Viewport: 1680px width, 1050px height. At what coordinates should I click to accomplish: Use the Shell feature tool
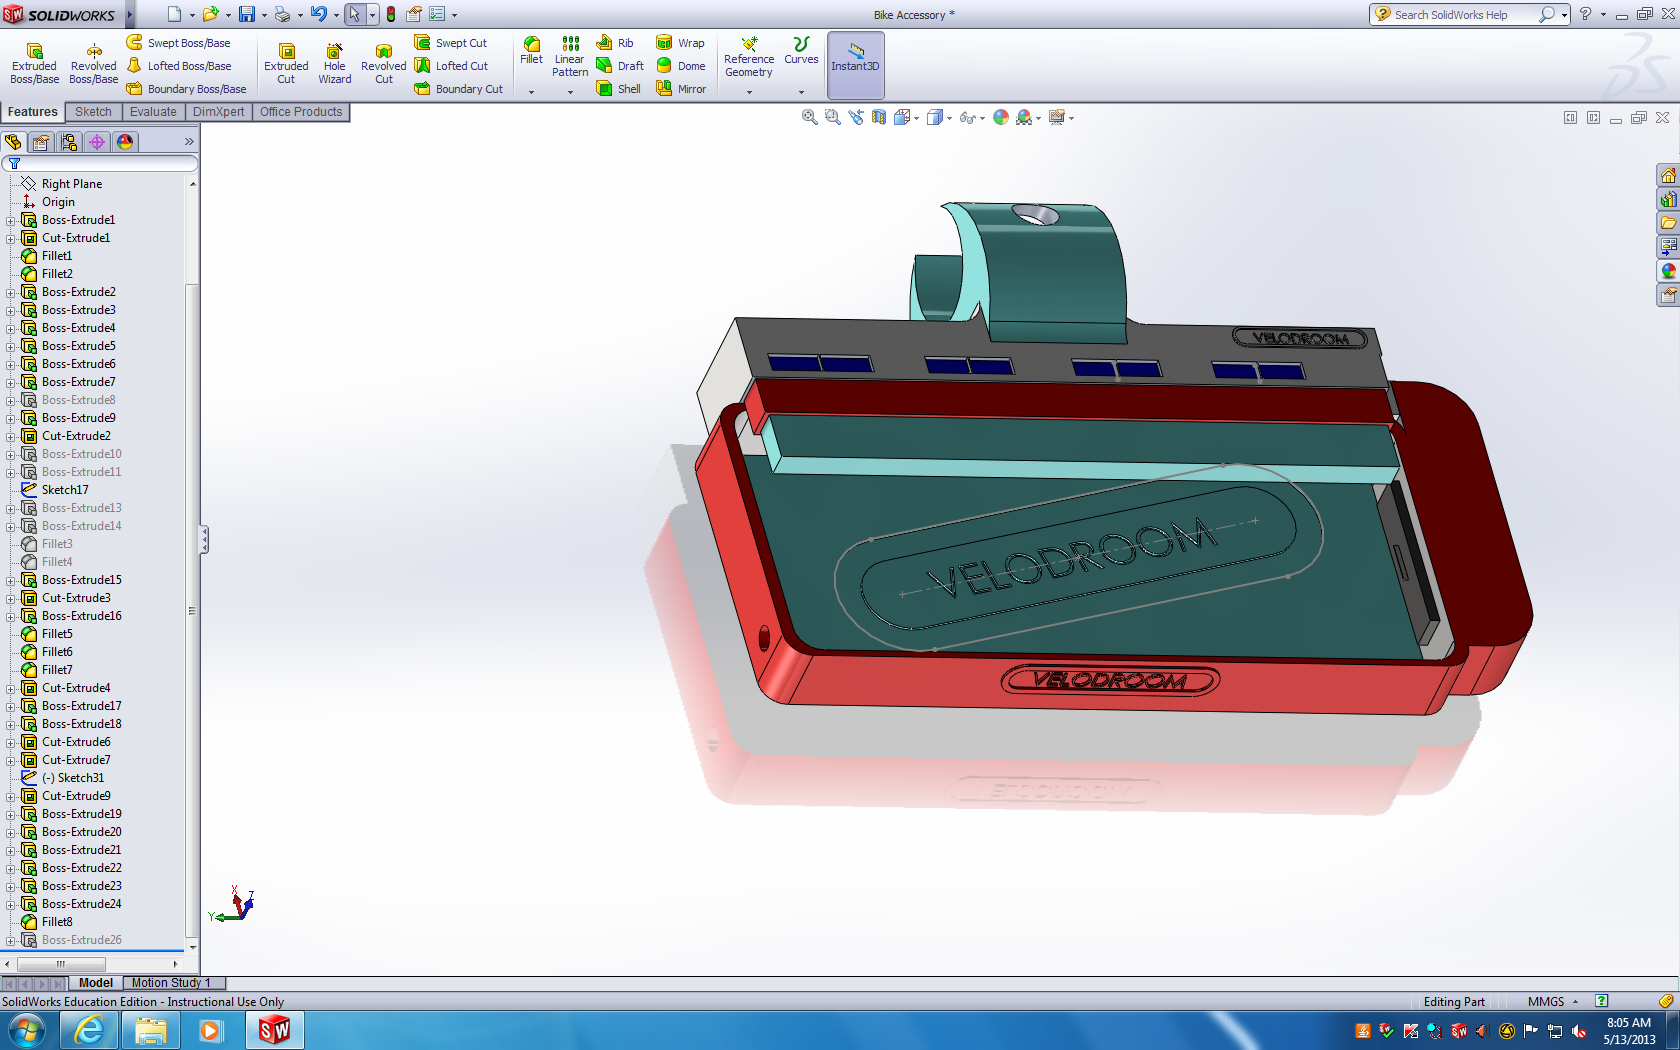click(619, 89)
